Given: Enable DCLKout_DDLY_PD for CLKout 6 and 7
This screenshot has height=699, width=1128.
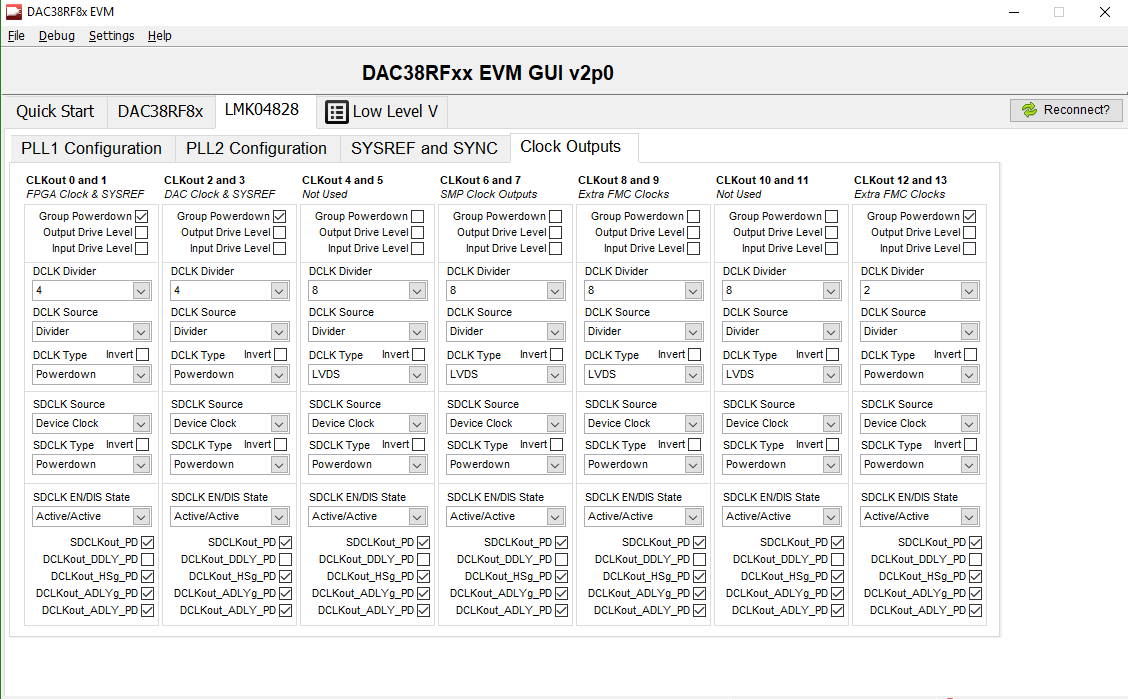Looking at the screenshot, I should 562,559.
